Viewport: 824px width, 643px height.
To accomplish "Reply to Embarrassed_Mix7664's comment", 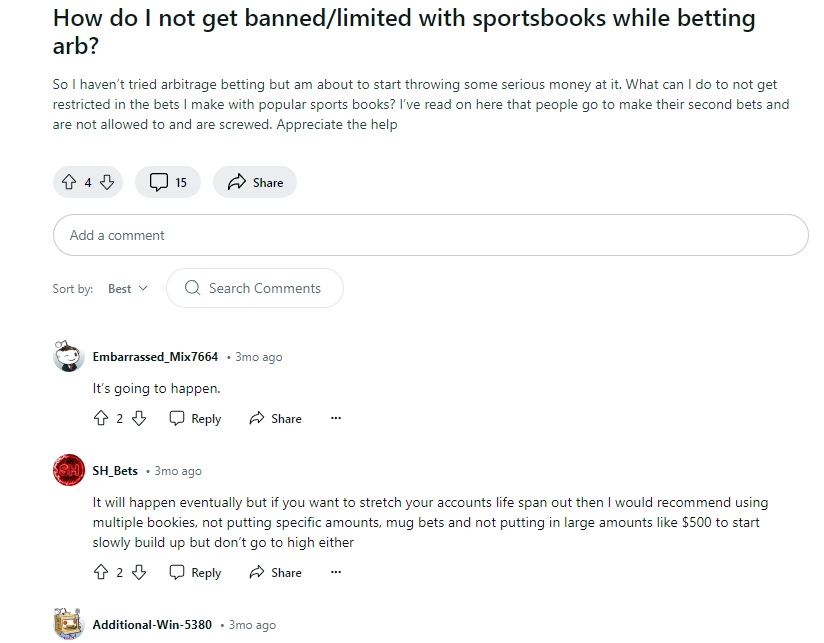I will click(195, 418).
